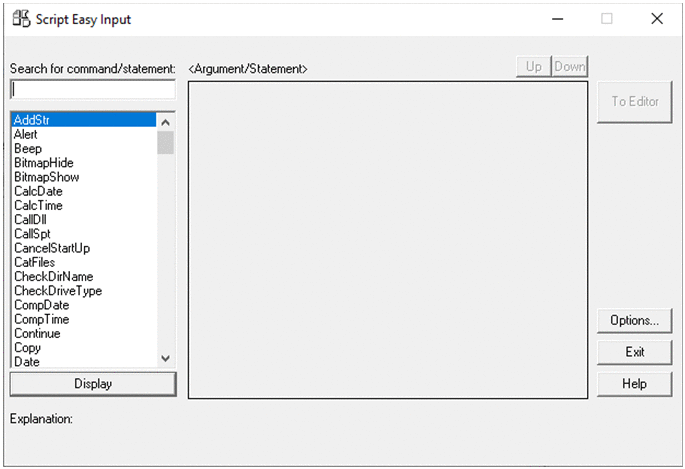The image size is (685, 469).
Task: Choose BitmapHide from the command list
Action: [83, 162]
